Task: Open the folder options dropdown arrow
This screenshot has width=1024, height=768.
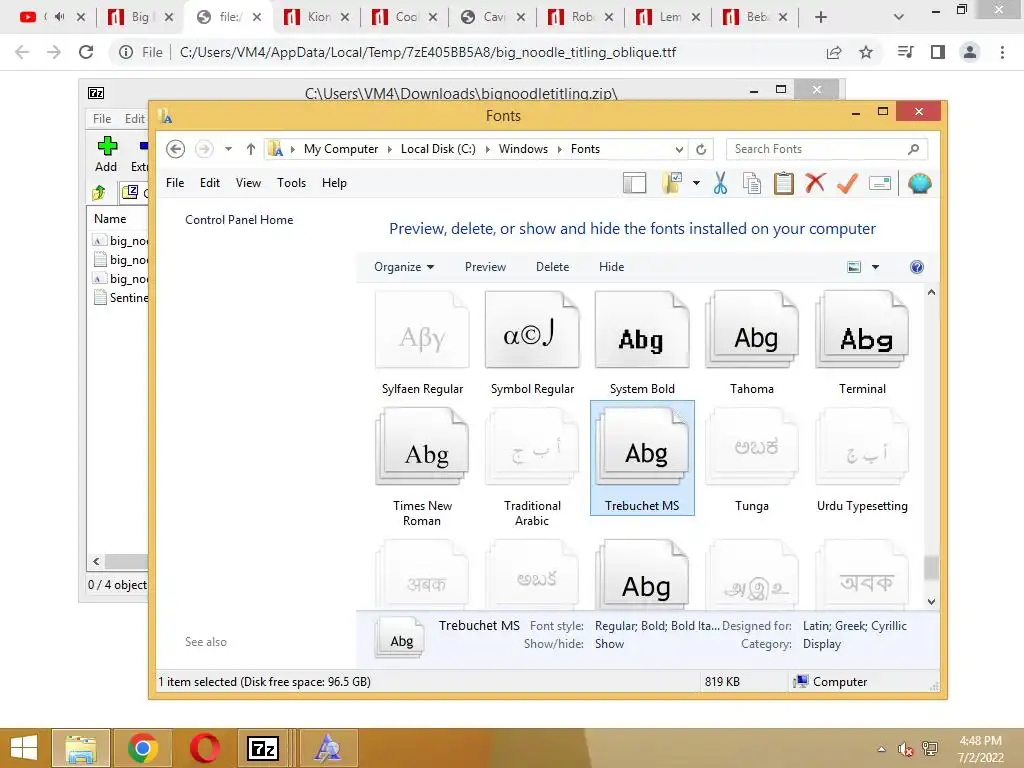Action: tap(696, 184)
